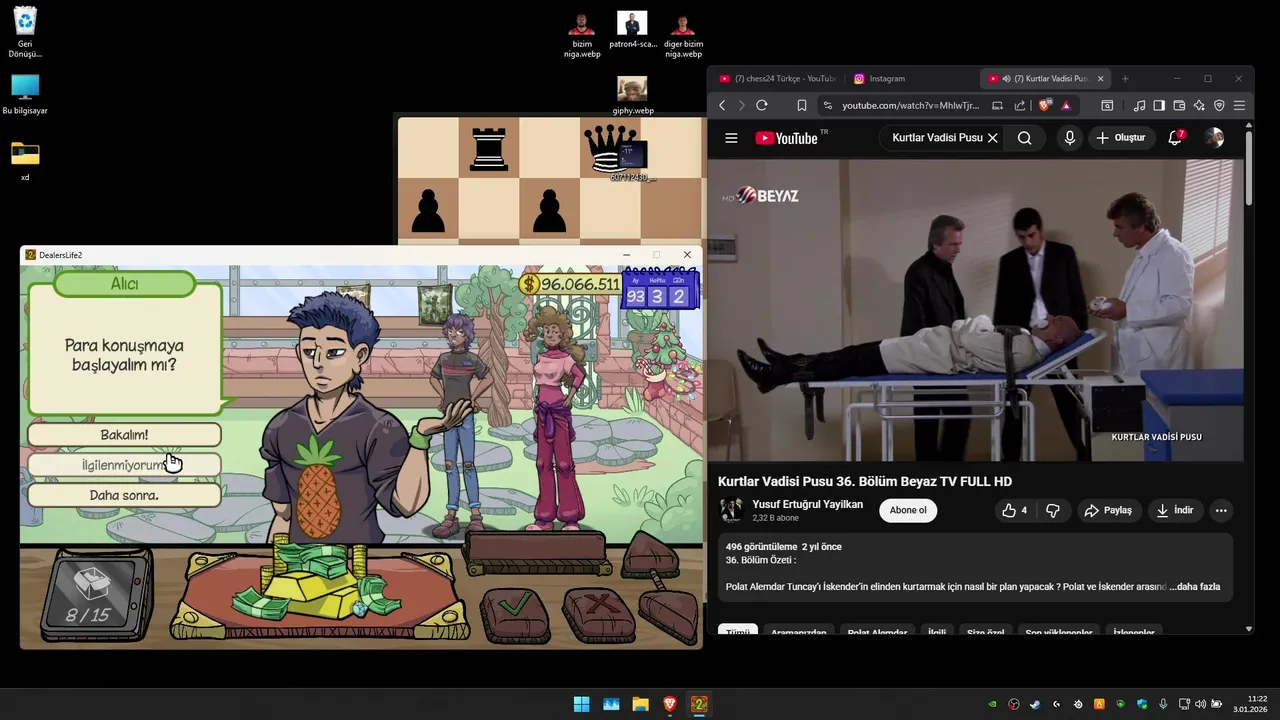The width and height of the screenshot is (1280, 720).
Task: Open the YouTube hamburger guide menu
Action: (731, 138)
